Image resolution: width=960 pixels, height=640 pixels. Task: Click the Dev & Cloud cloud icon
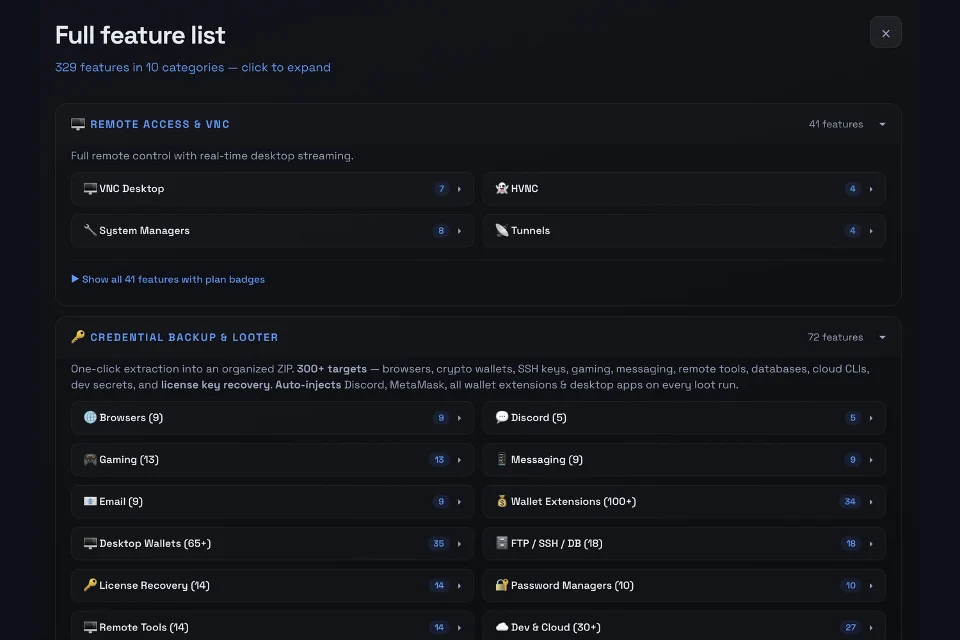(x=502, y=627)
